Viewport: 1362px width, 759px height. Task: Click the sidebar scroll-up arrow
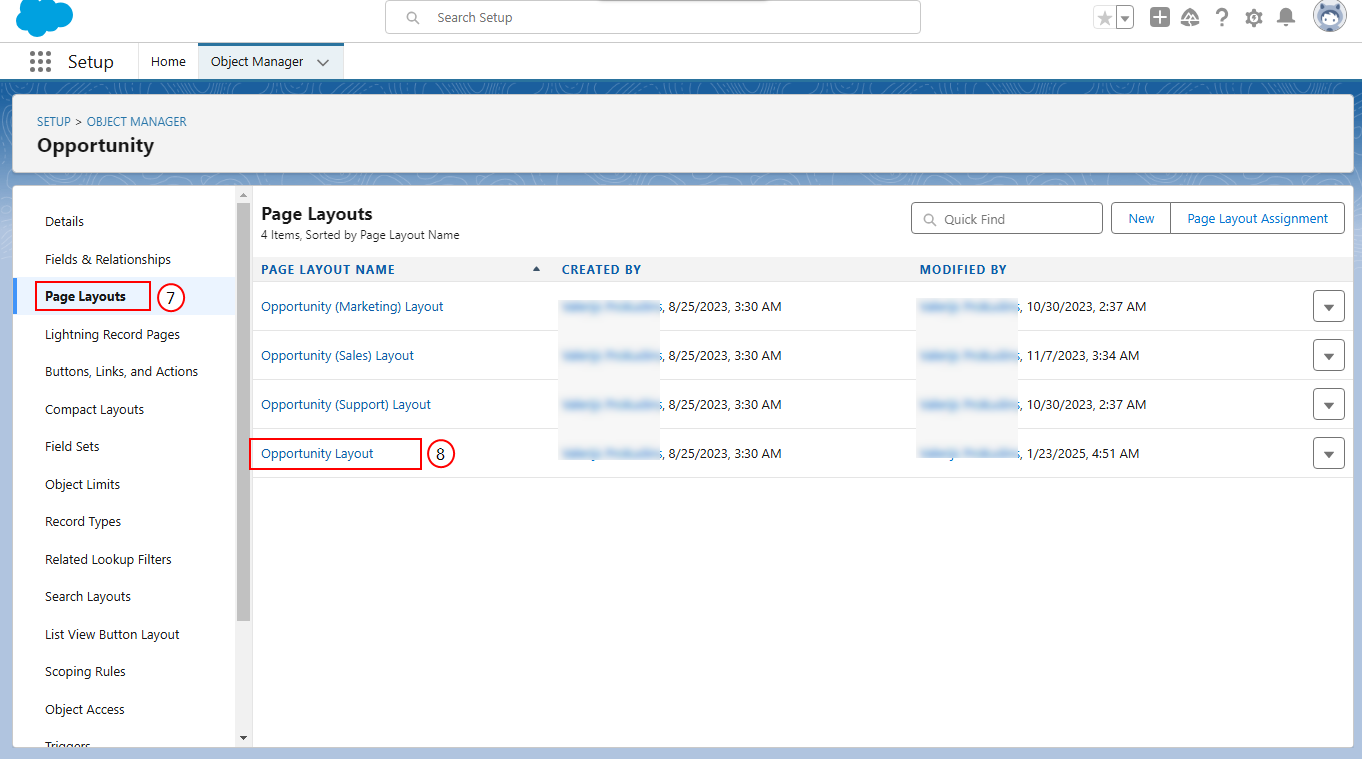pos(242,194)
